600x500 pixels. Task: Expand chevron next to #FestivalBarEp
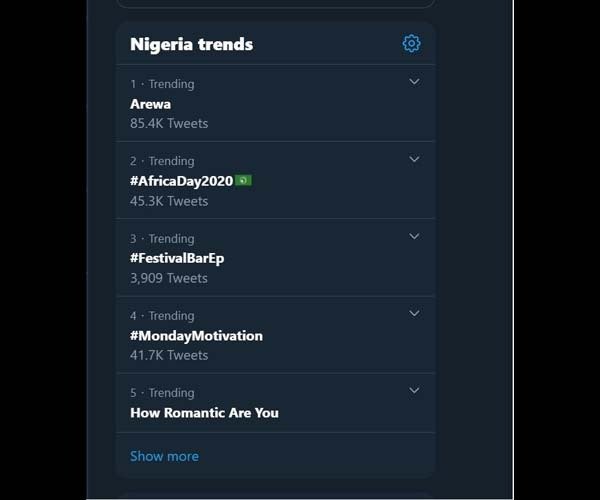[414, 236]
